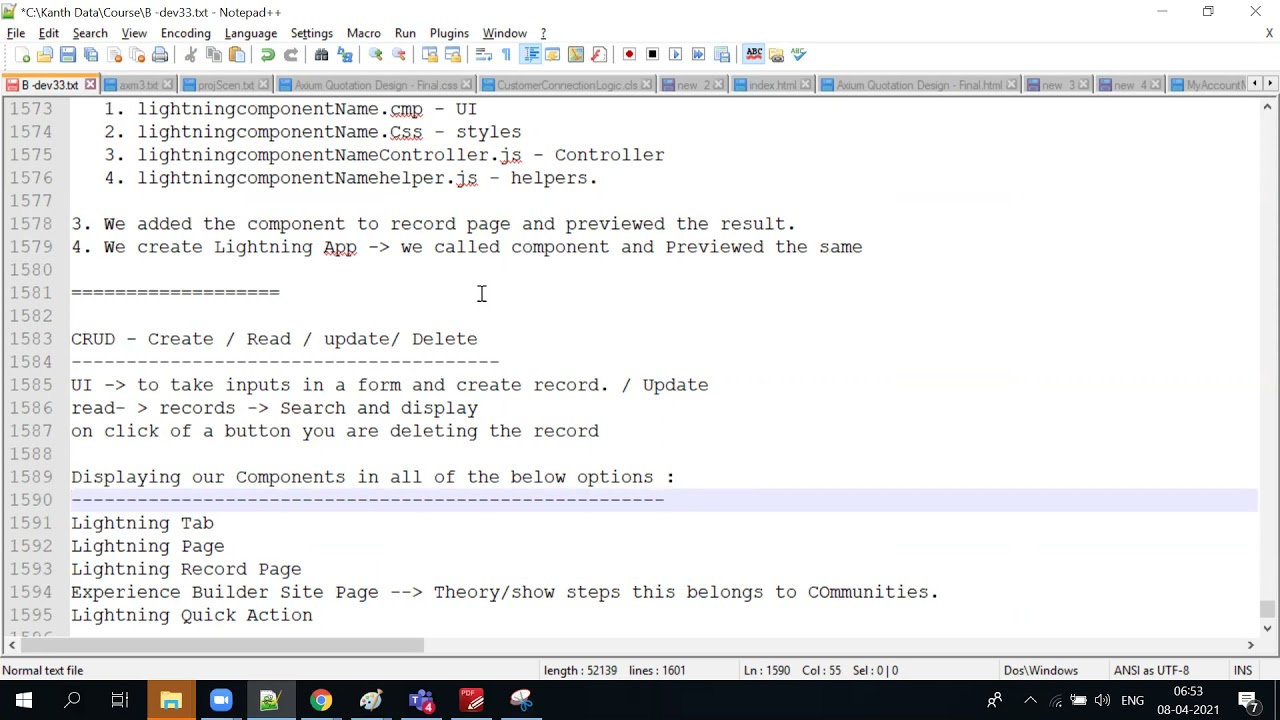Click the Copy toolbar icon

[x=213, y=54]
